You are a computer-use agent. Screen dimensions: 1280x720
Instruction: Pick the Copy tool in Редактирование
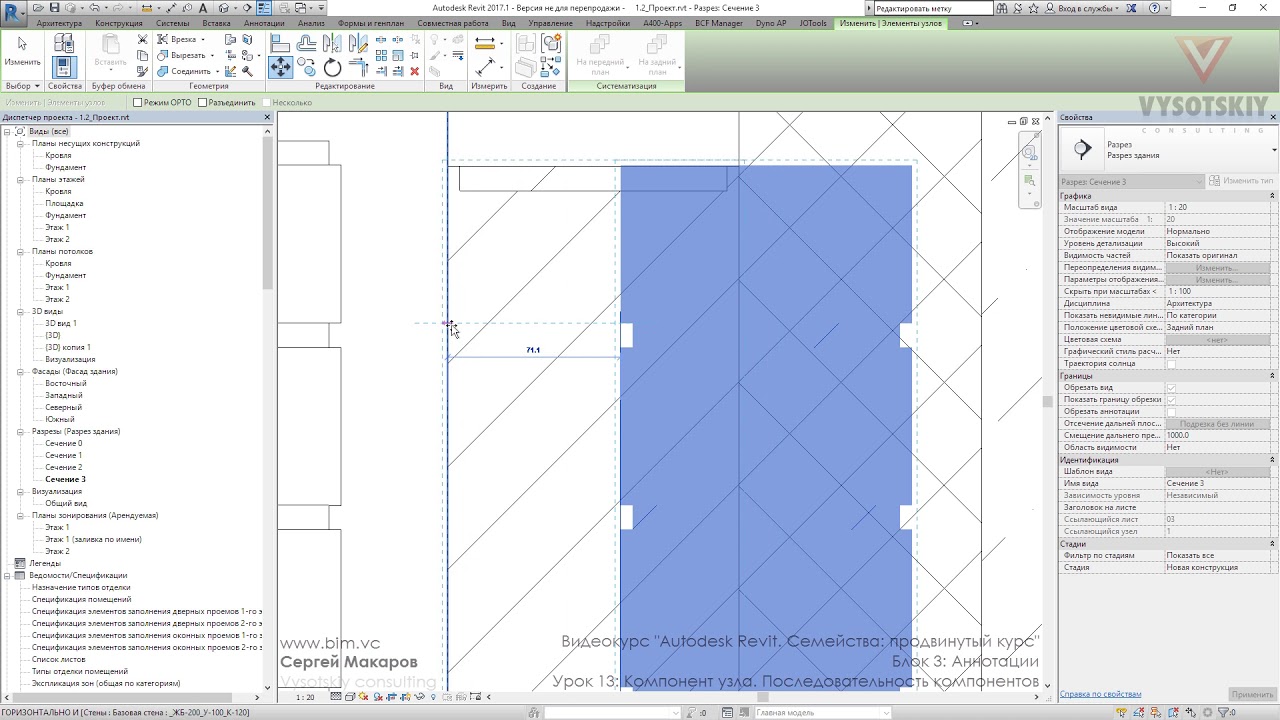pos(307,67)
